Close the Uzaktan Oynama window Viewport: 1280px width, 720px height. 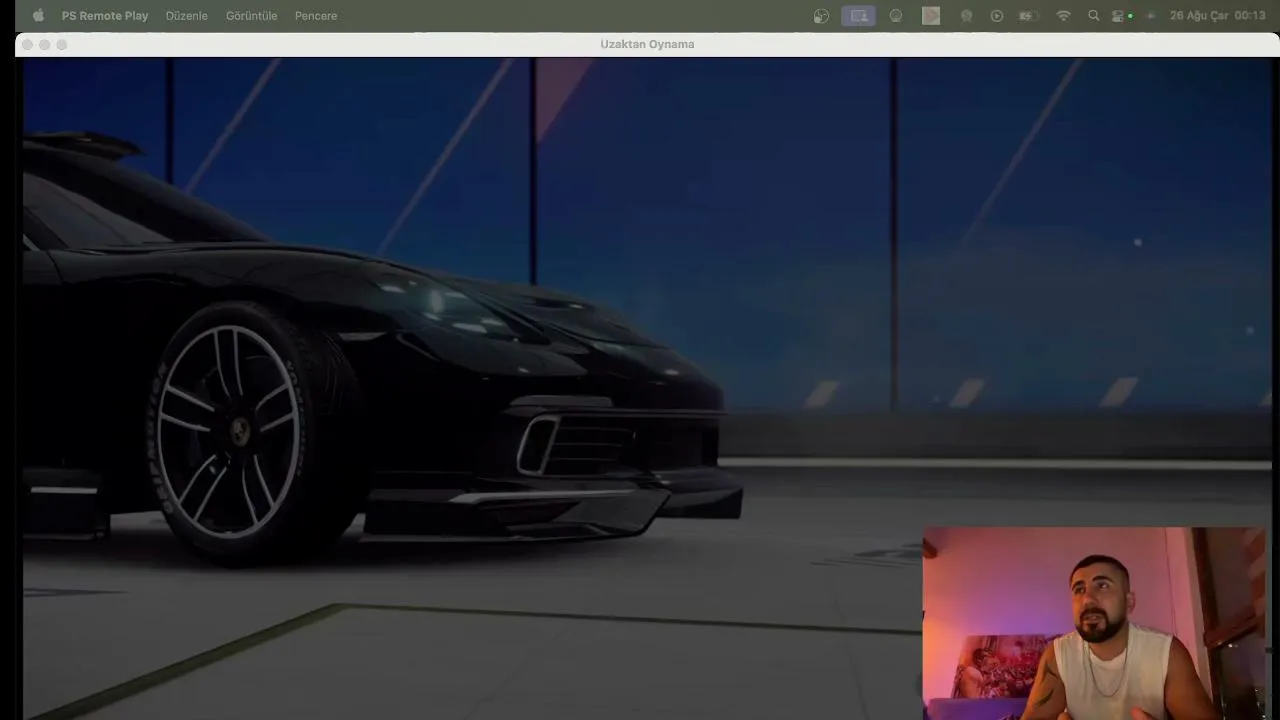[27, 45]
